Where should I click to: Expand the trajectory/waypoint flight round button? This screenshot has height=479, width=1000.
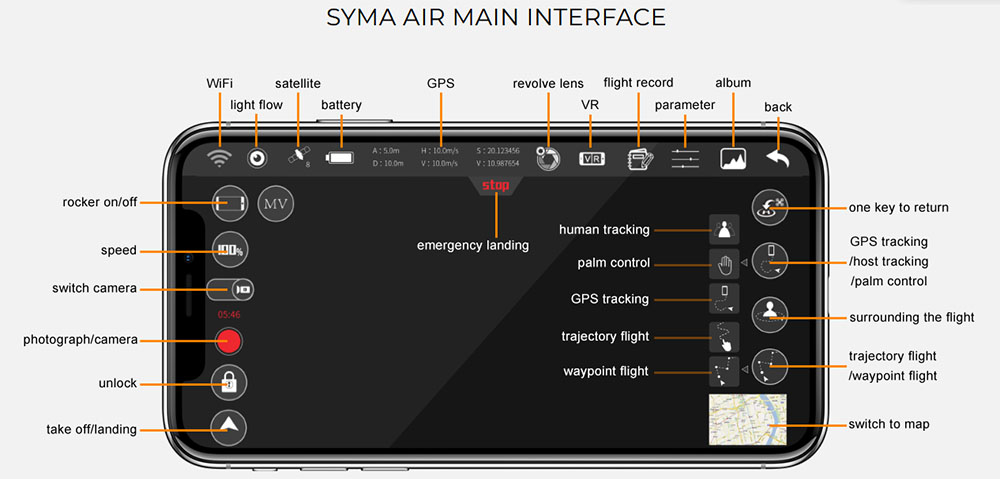click(770, 367)
